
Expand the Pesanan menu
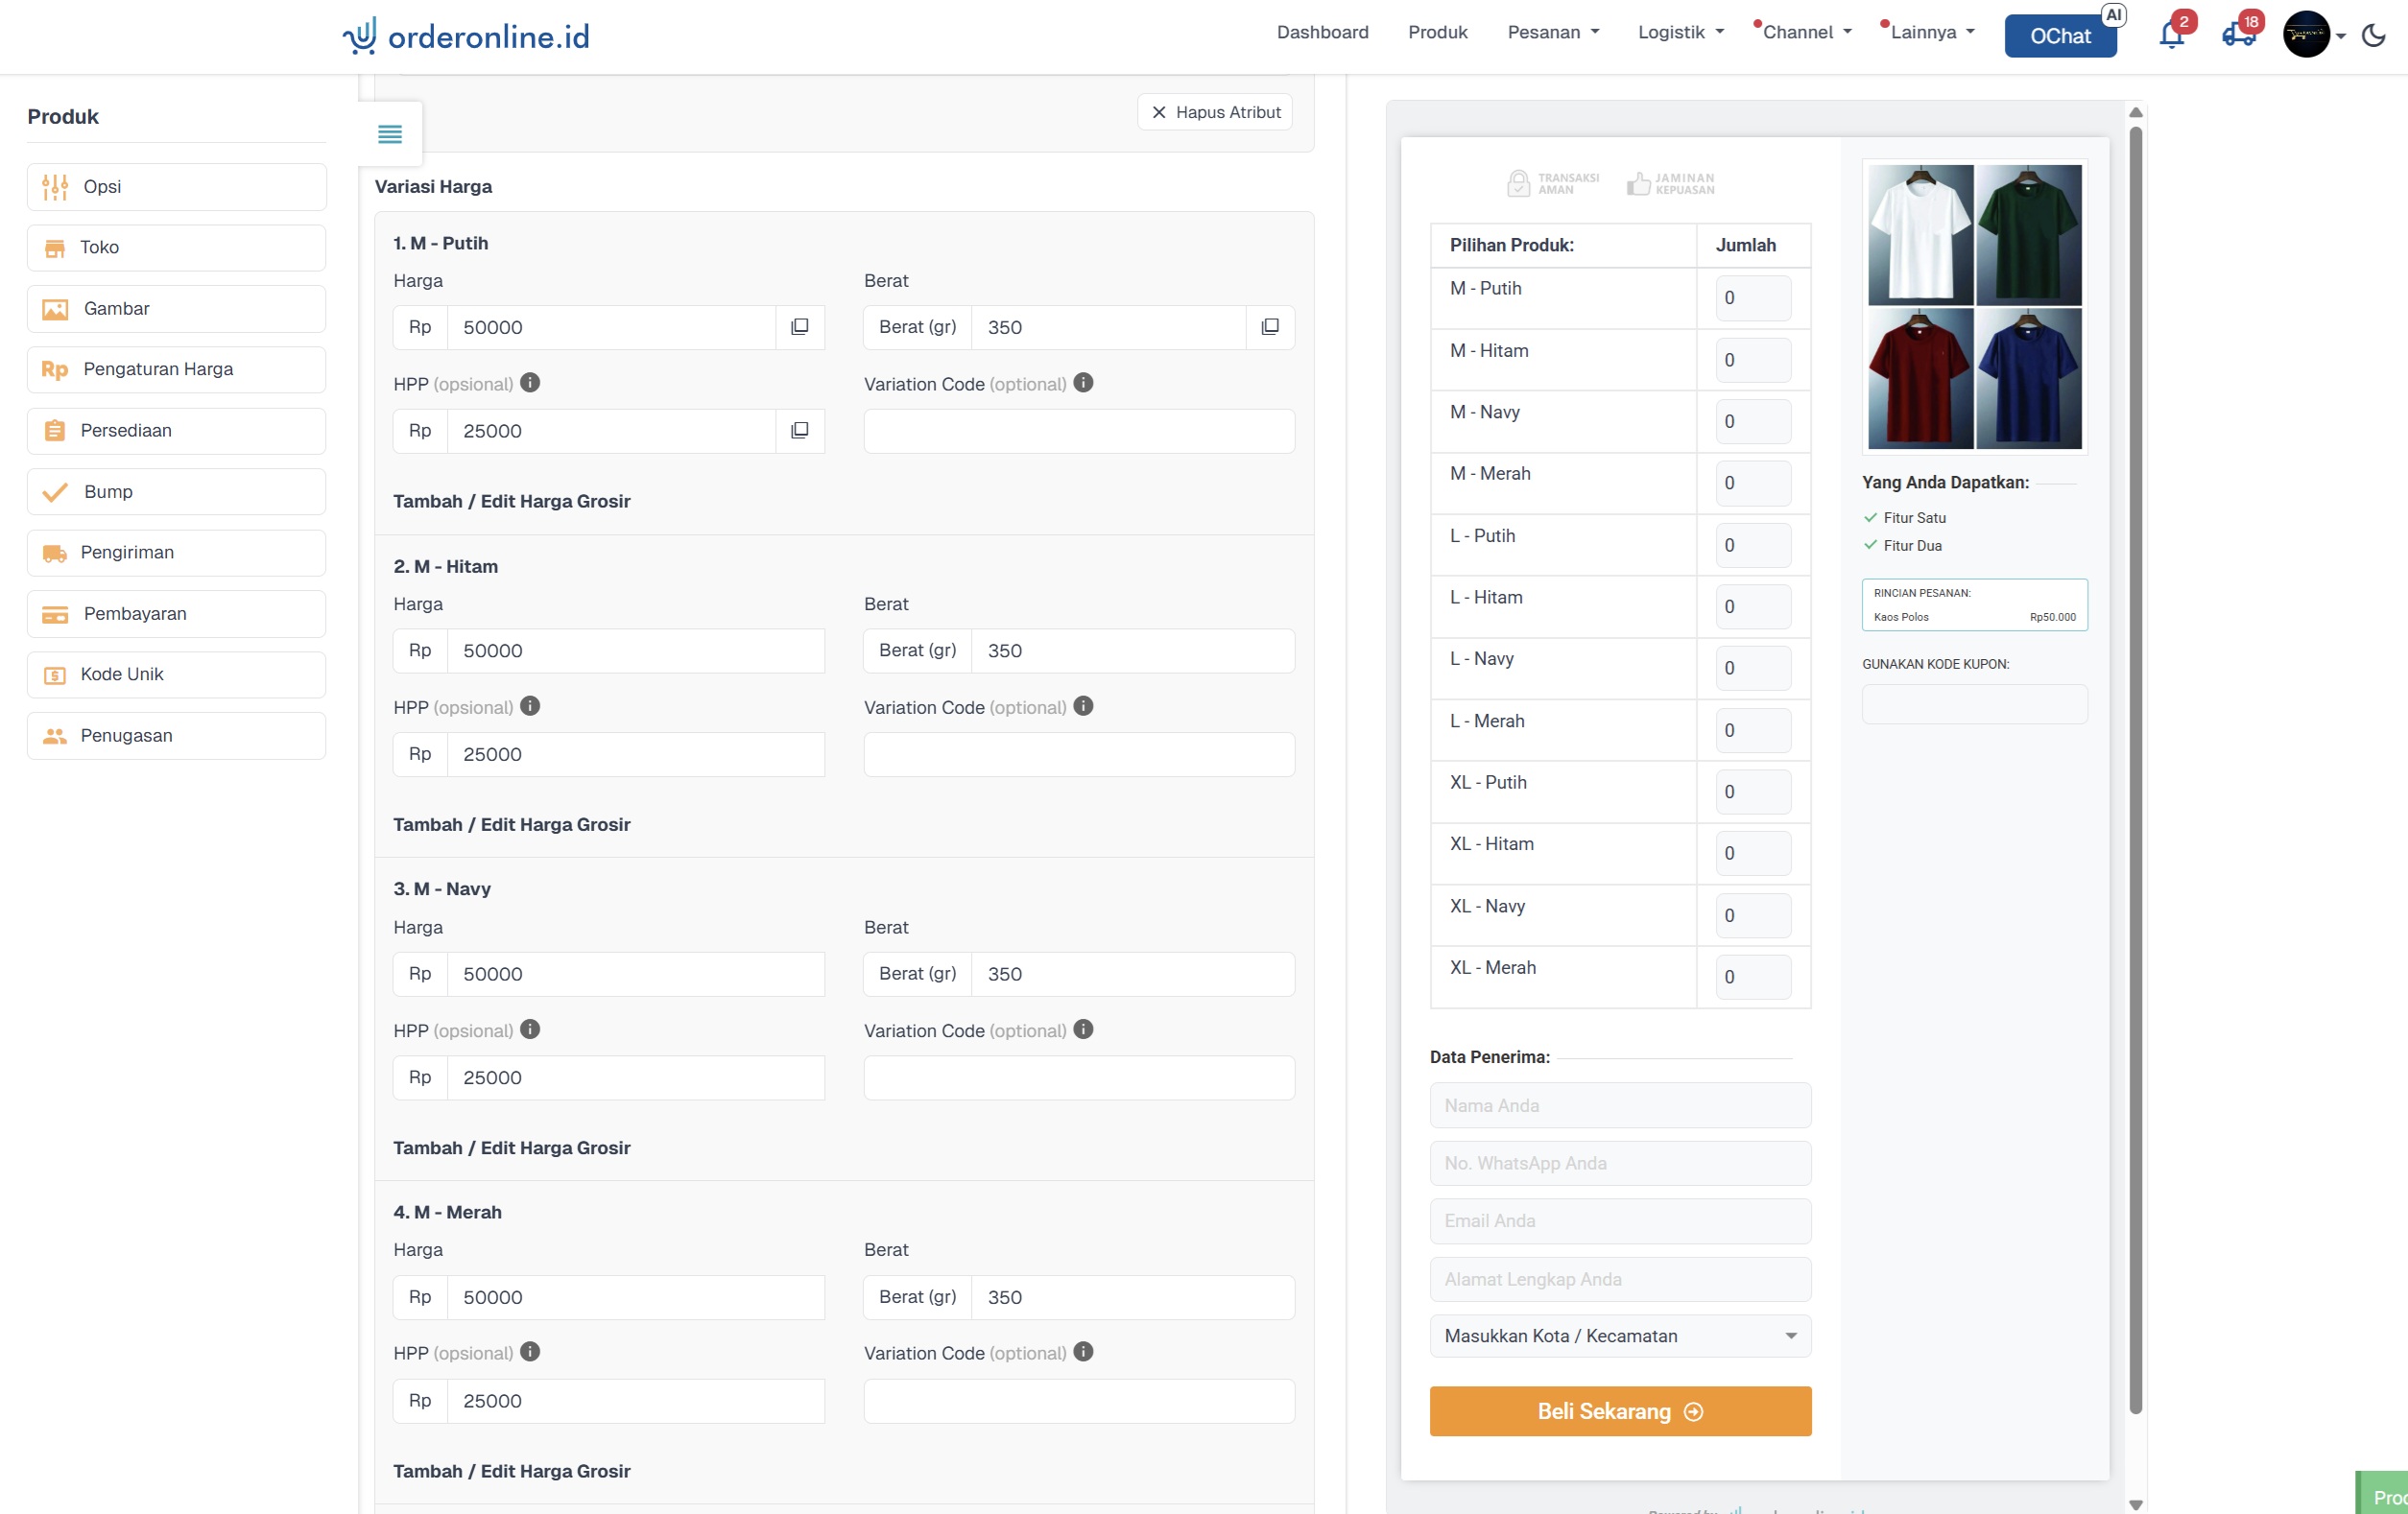point(1552,32)
